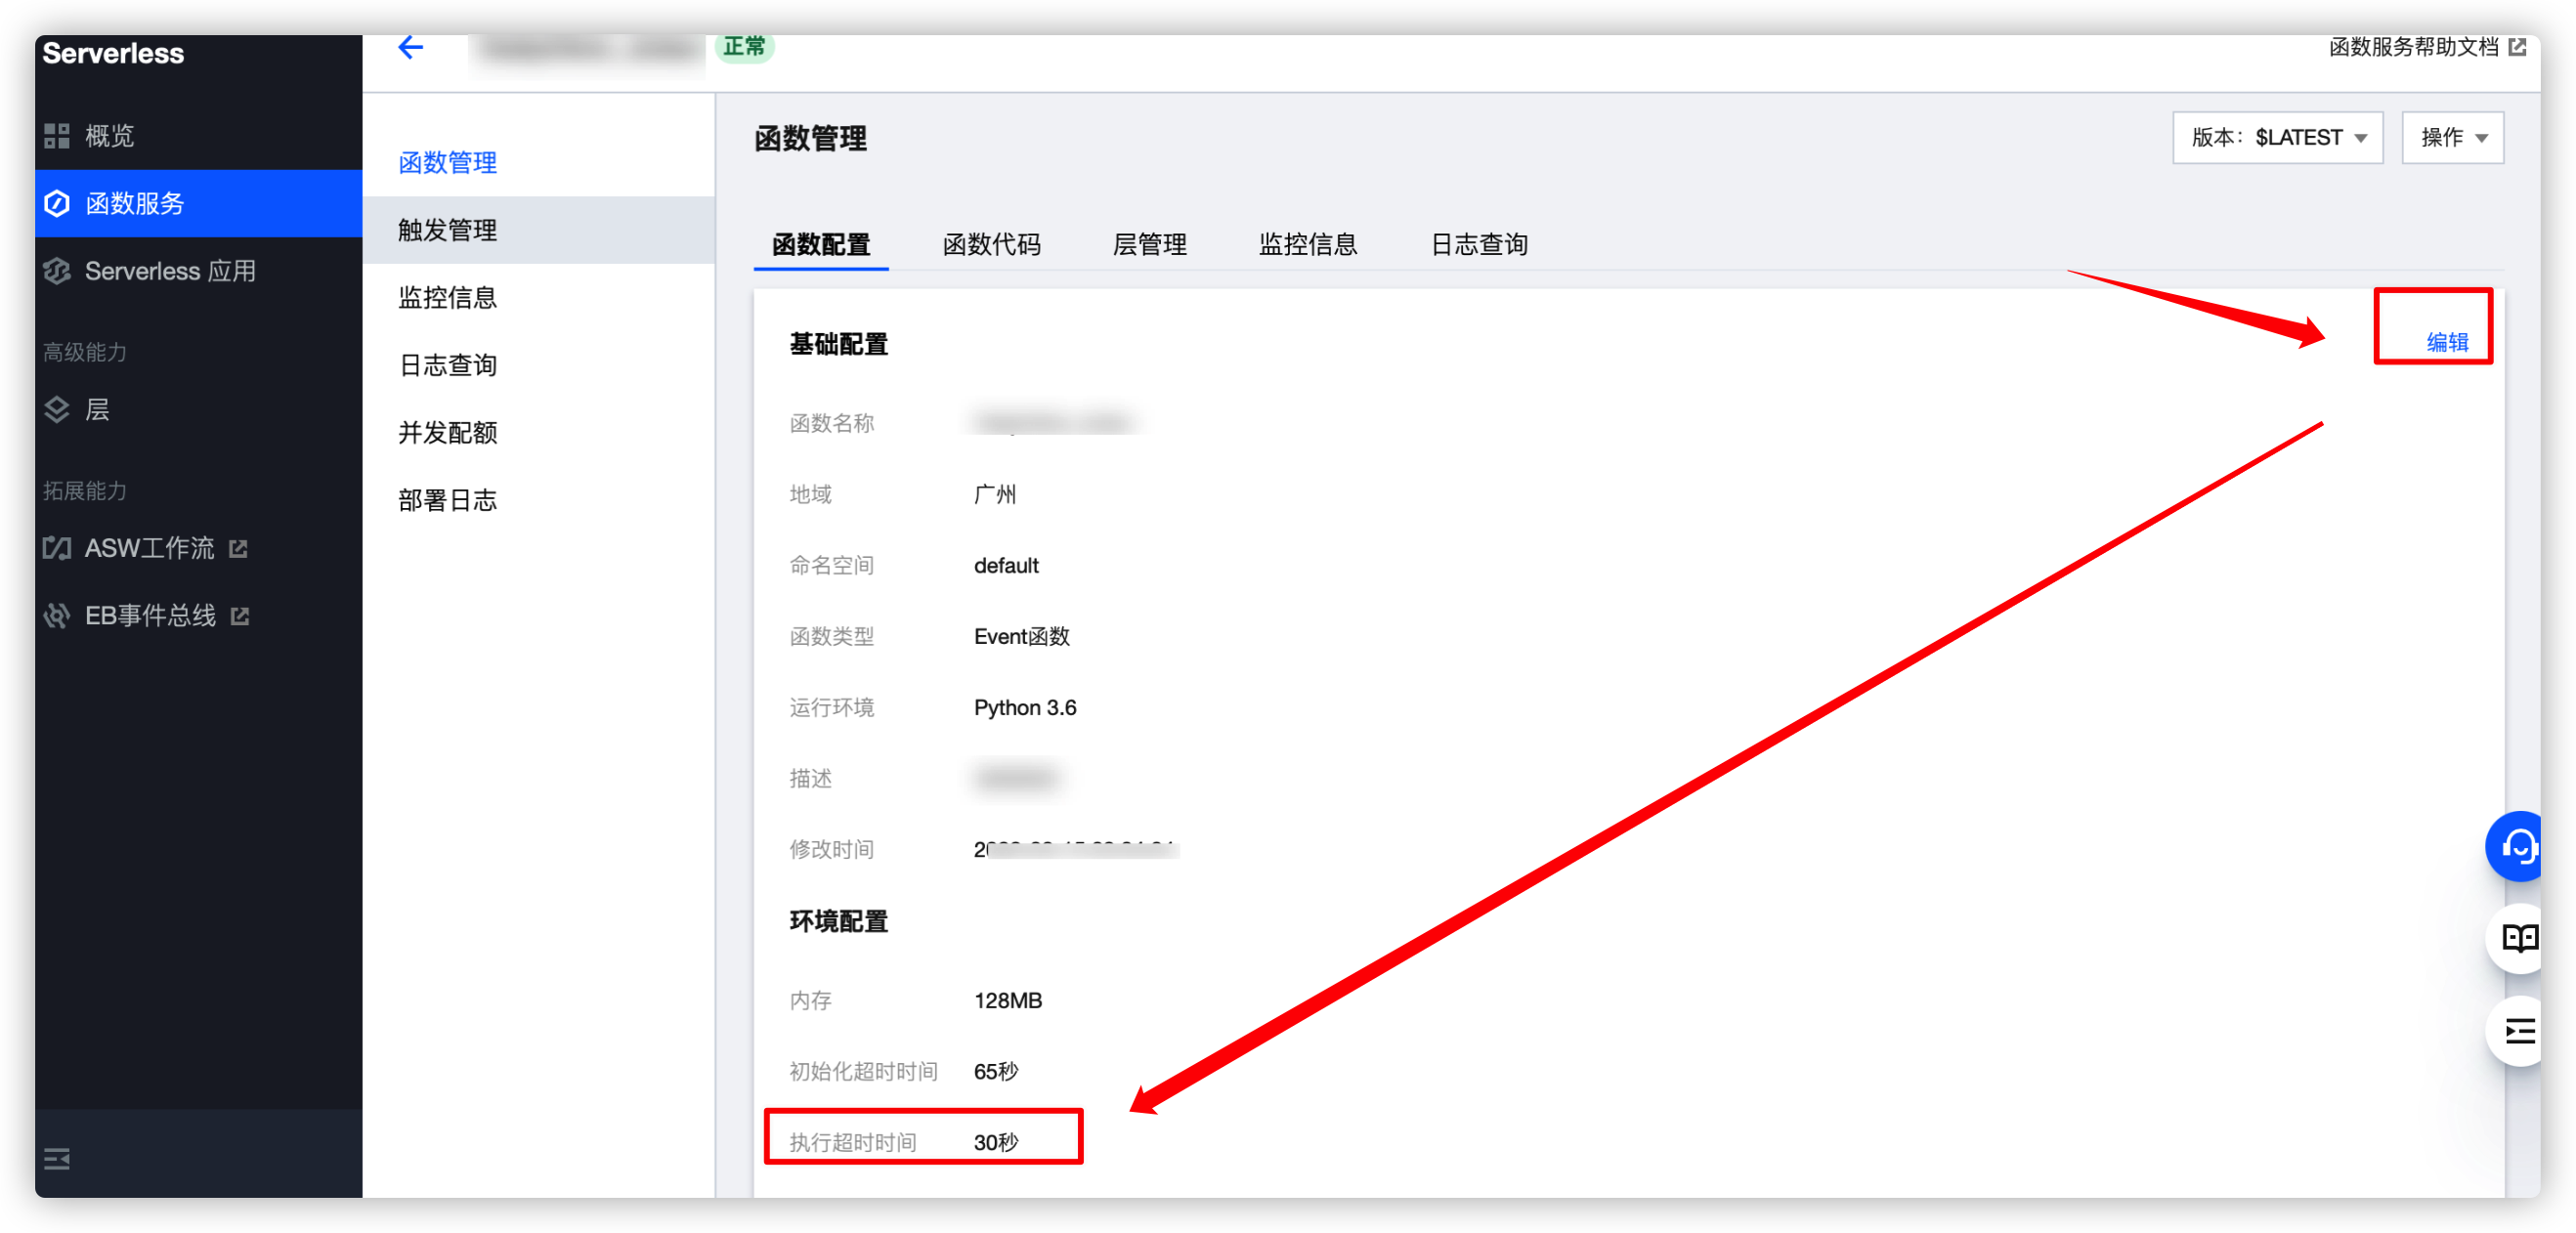The height and width of the screenshot is (1233, 2576).
Task: Click the back arrow to return
Action: tap(409, 47)
